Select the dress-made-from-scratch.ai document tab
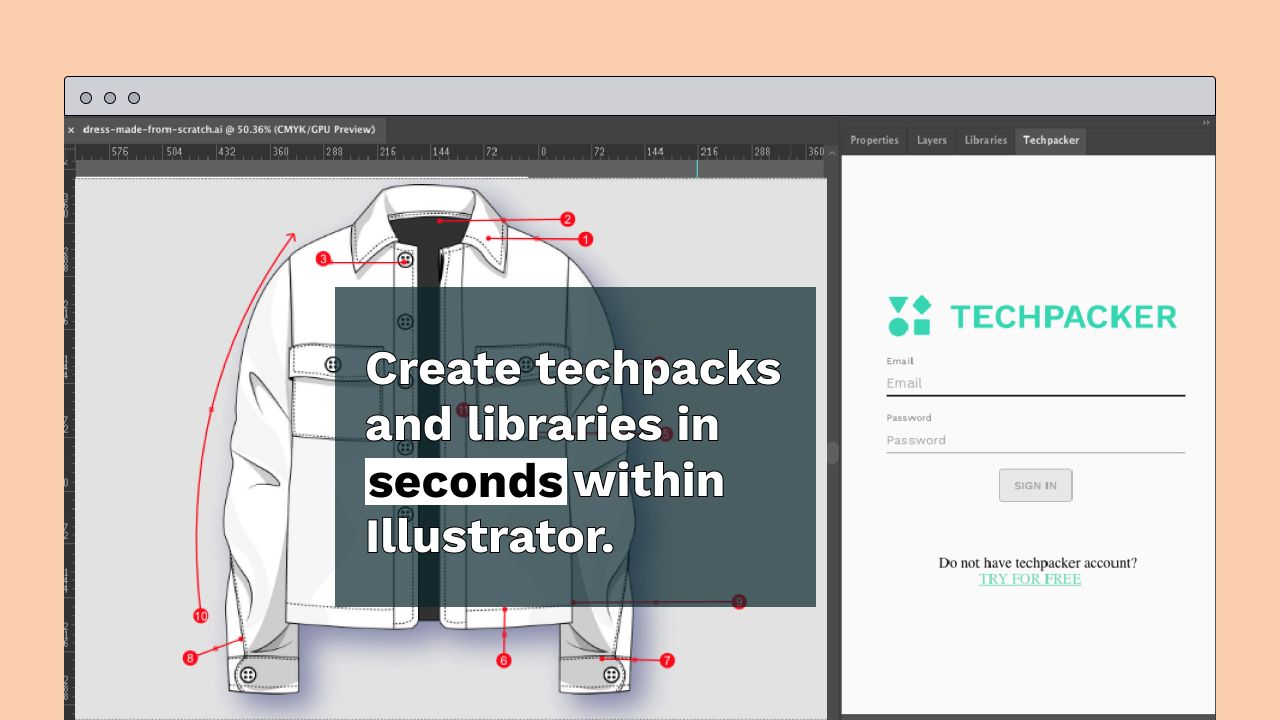 [229, 129]
